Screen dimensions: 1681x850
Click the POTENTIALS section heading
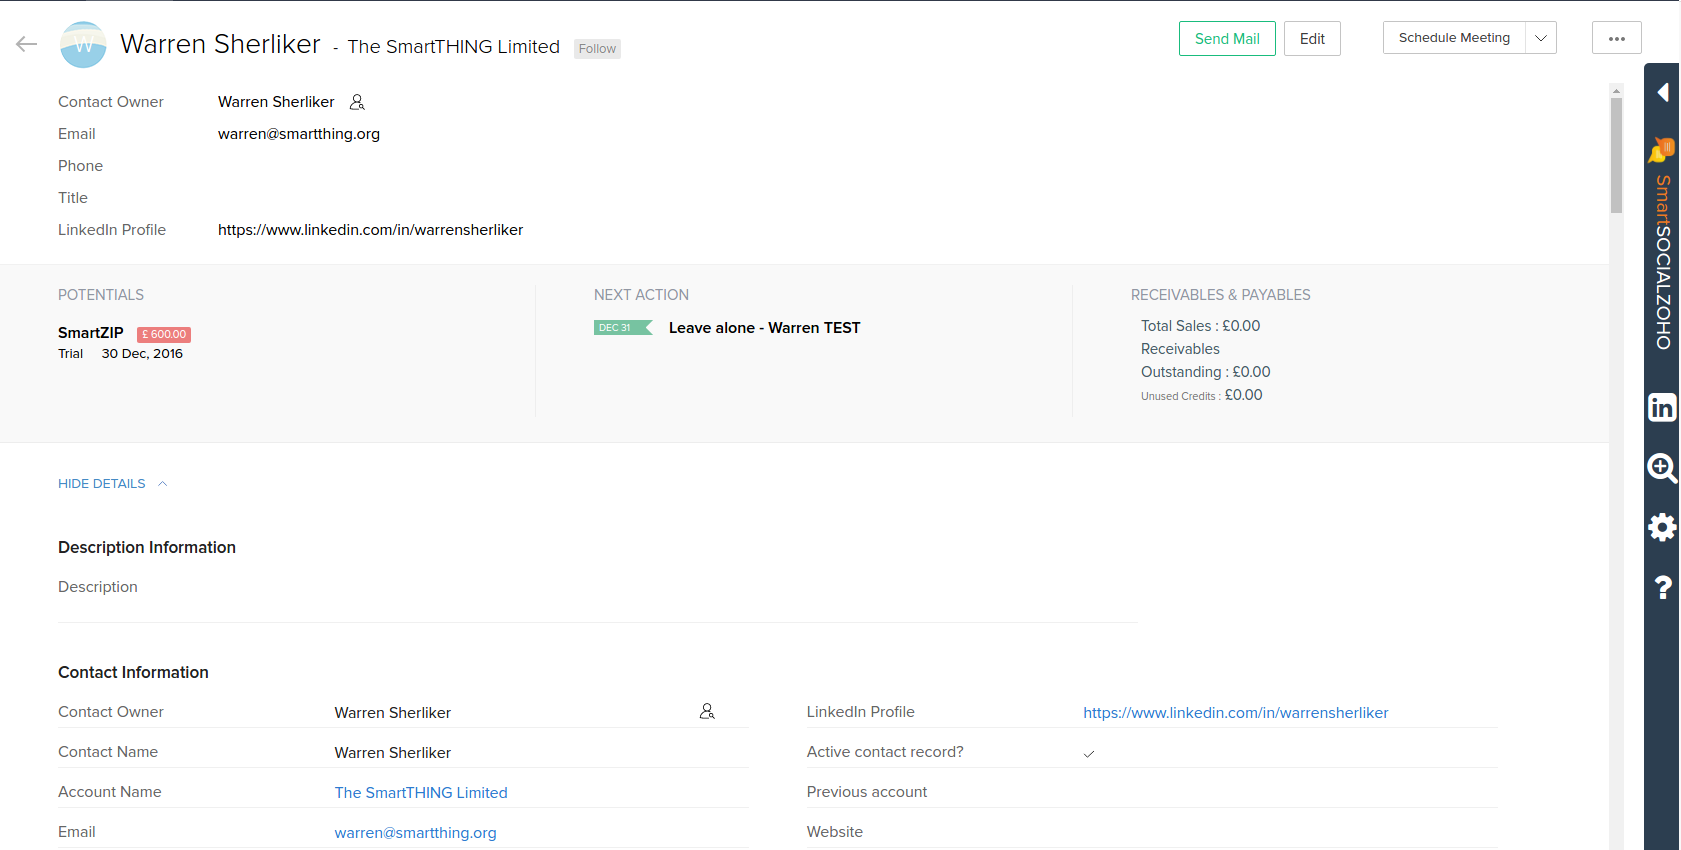coord(101,295)
